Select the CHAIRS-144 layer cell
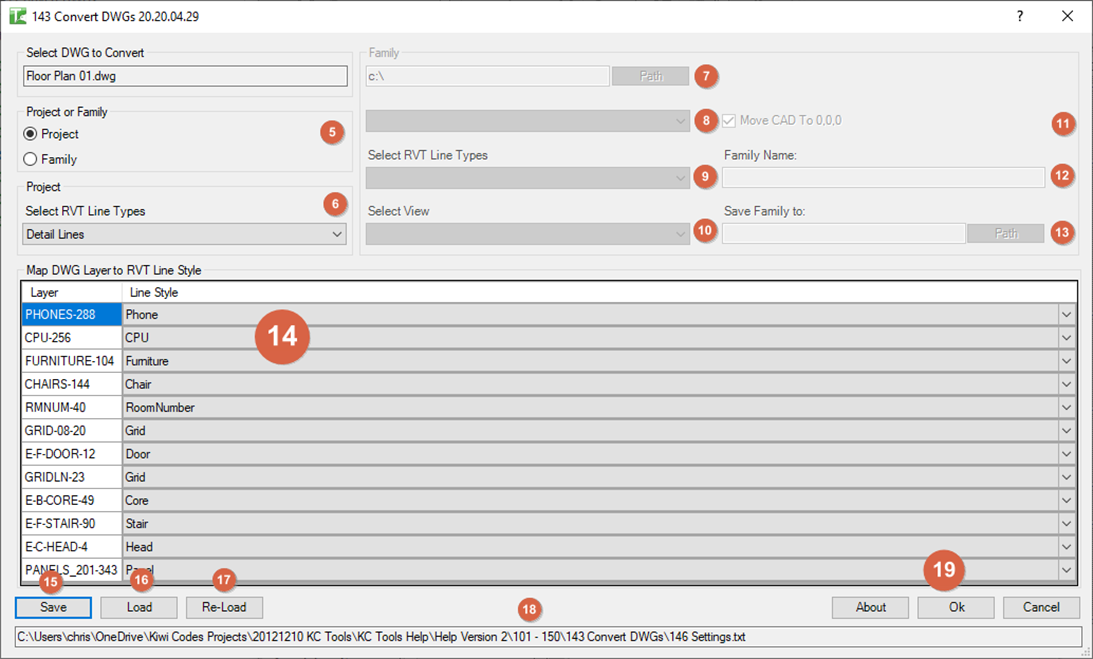The height and width of the screenshot is (659, 1093). tap(71, 384)
